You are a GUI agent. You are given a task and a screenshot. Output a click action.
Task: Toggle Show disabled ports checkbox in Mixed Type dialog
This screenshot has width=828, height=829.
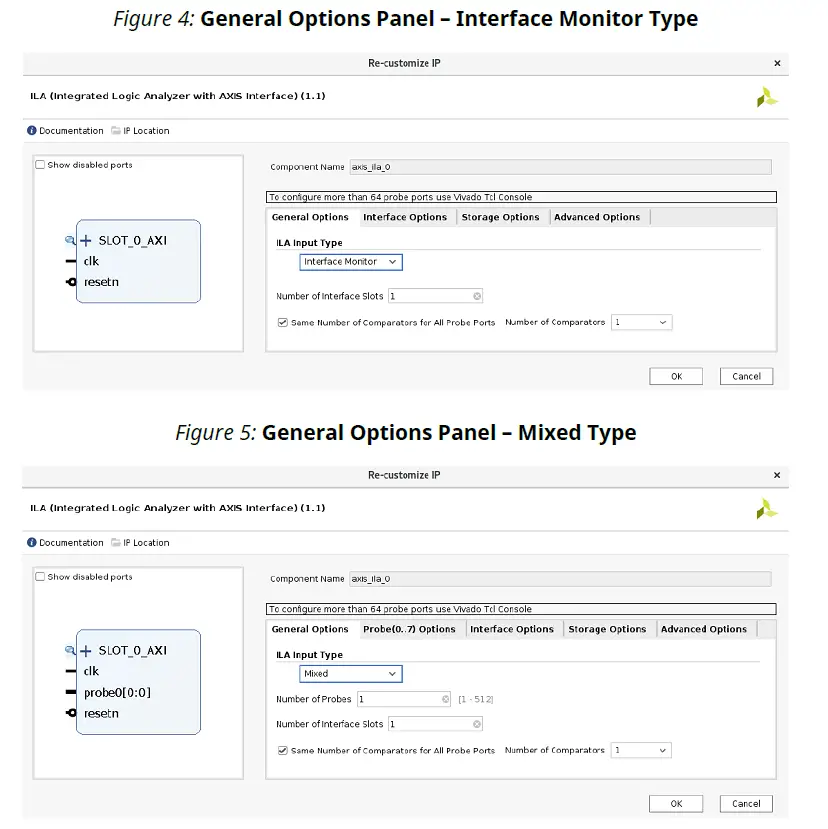pyautogui.click(x=41, y=577)
